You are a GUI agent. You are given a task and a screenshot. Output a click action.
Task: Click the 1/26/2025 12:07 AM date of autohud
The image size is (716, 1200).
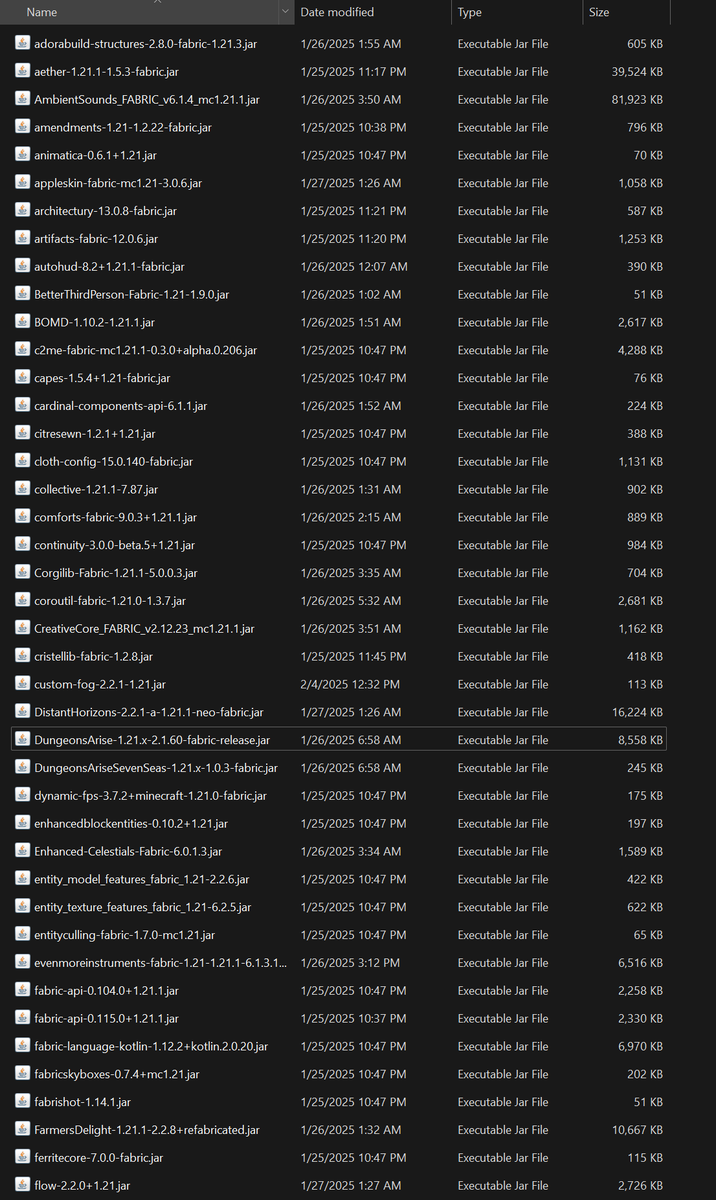point(354,267)
